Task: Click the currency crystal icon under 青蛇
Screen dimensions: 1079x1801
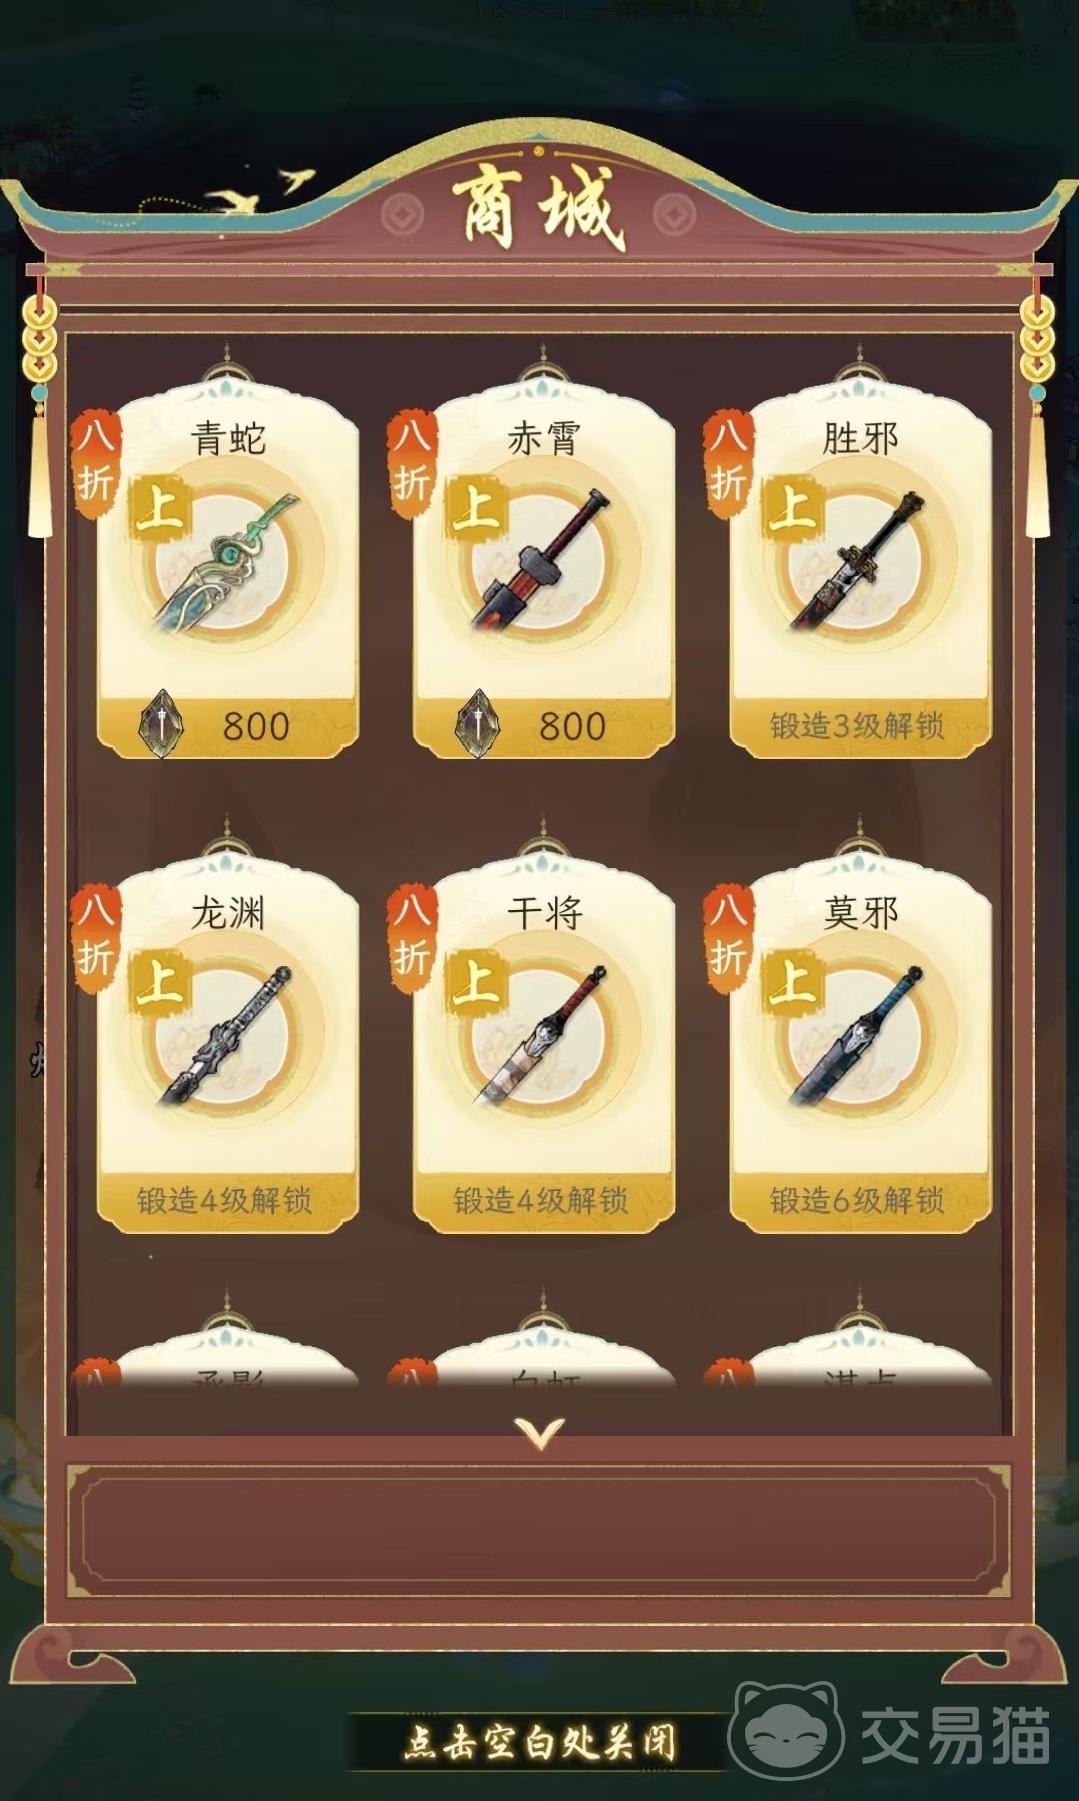Action: pyautogui.click(x=161, y=724)
